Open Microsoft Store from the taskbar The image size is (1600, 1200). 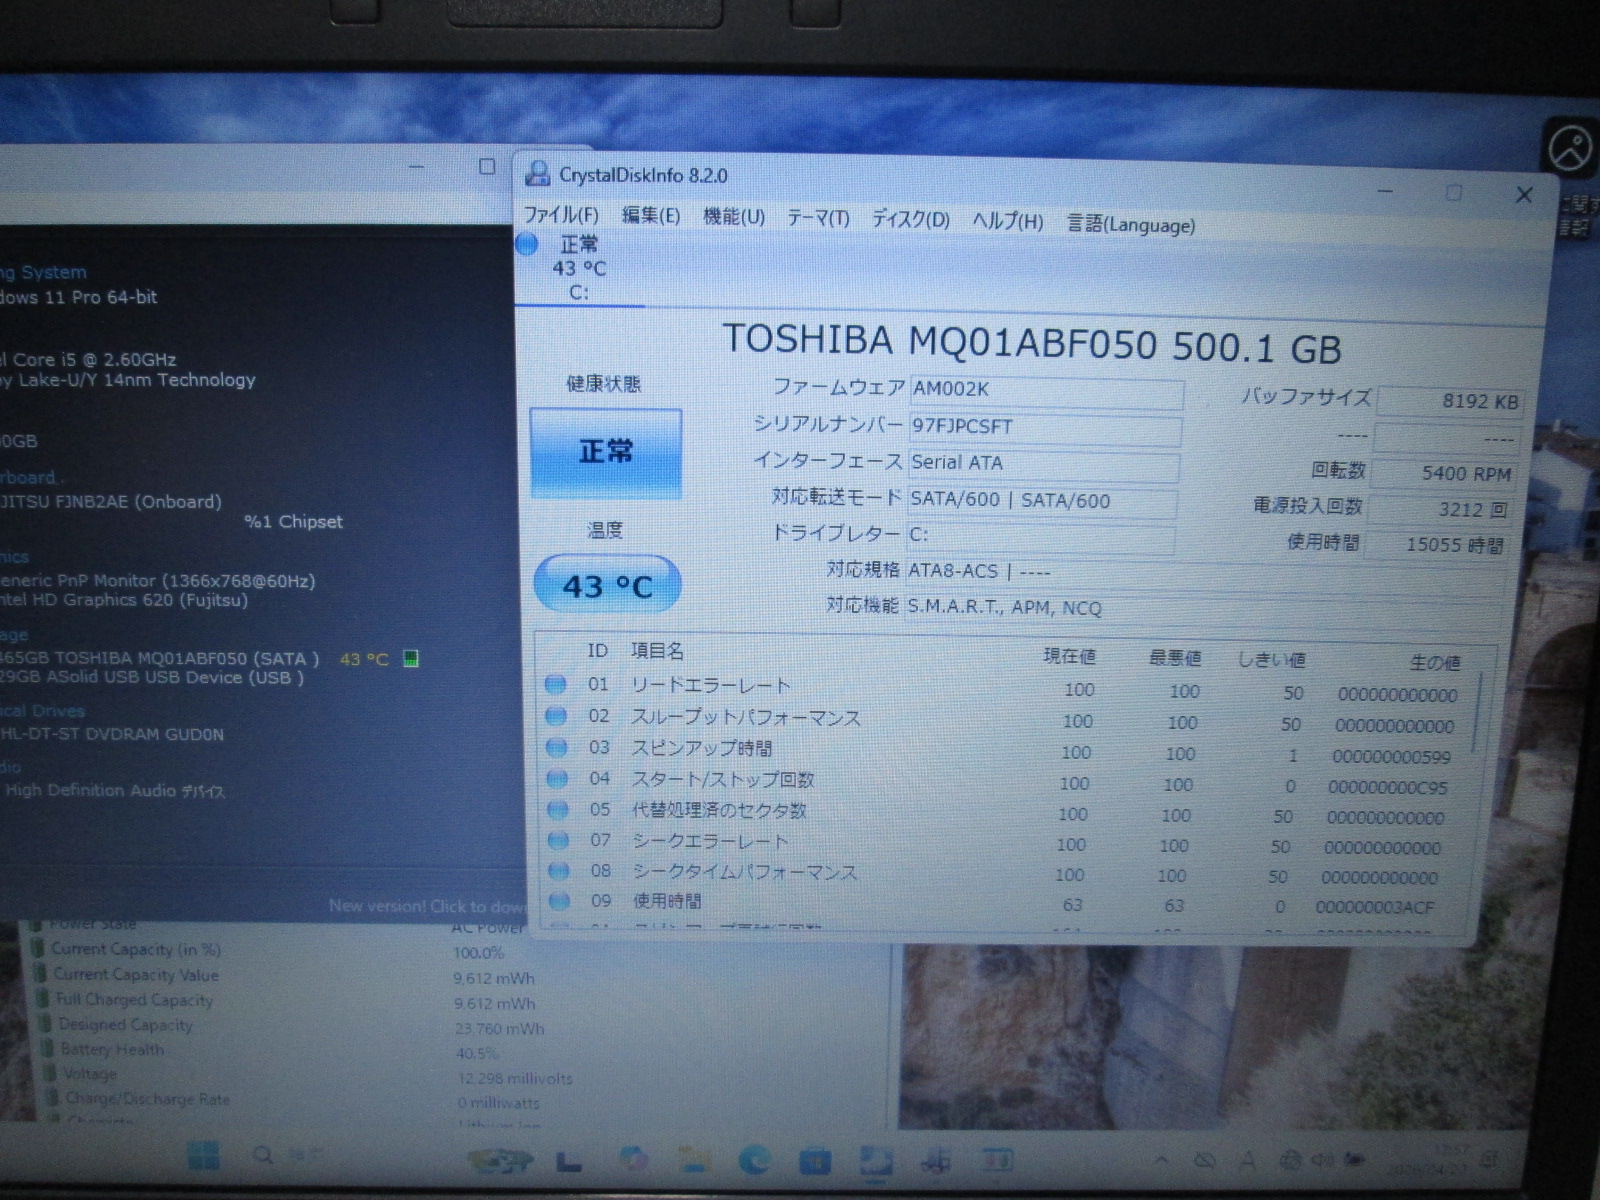[x=815, y=1160]
